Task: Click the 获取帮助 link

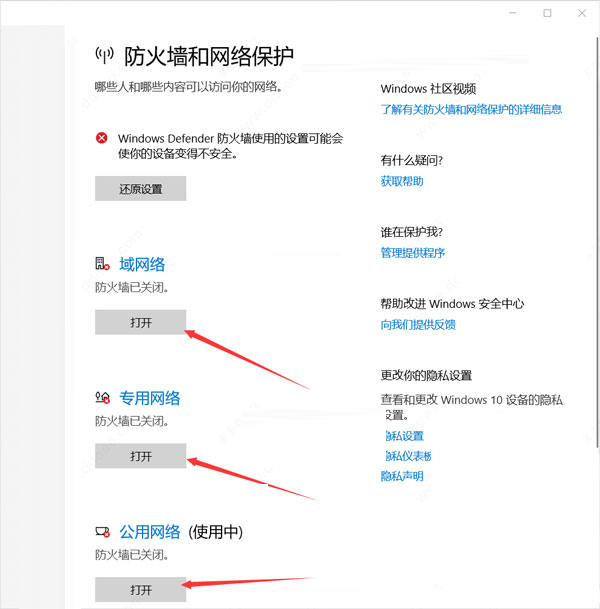Action: (x=402, y=181)
